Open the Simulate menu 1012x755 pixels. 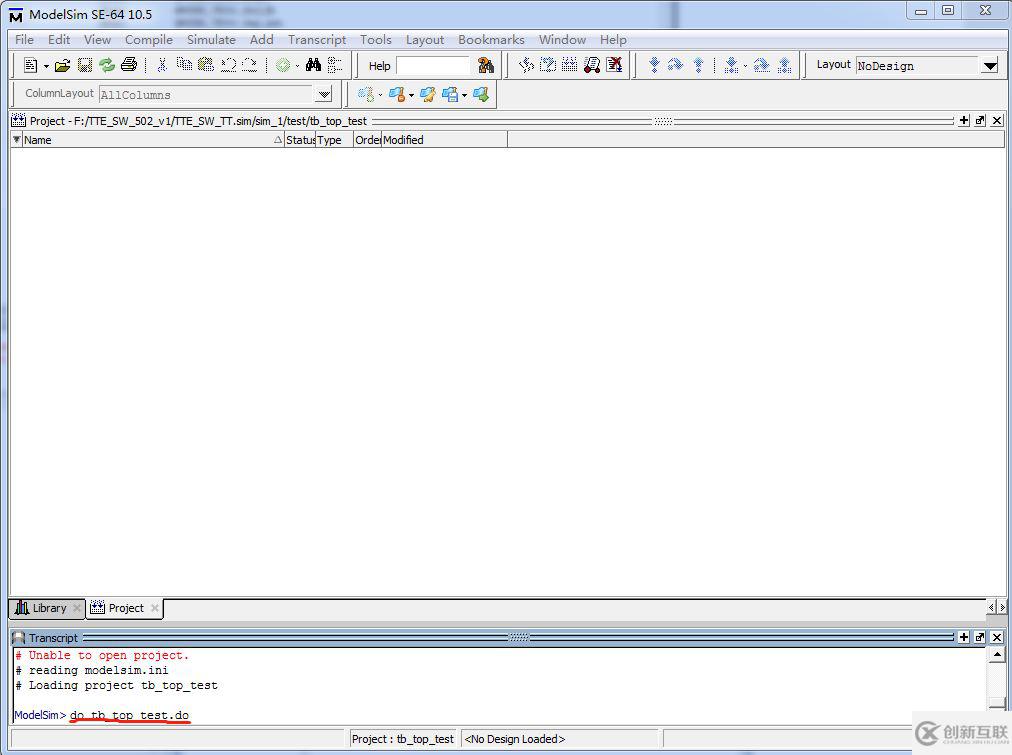click(x=211, y=39)
